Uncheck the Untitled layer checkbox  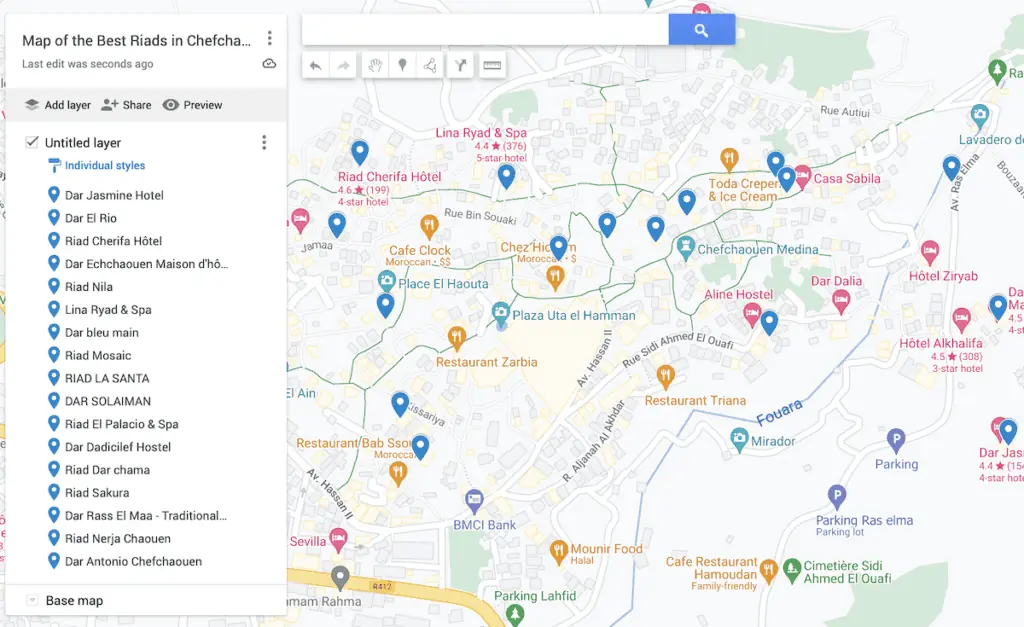click(31, 142)
